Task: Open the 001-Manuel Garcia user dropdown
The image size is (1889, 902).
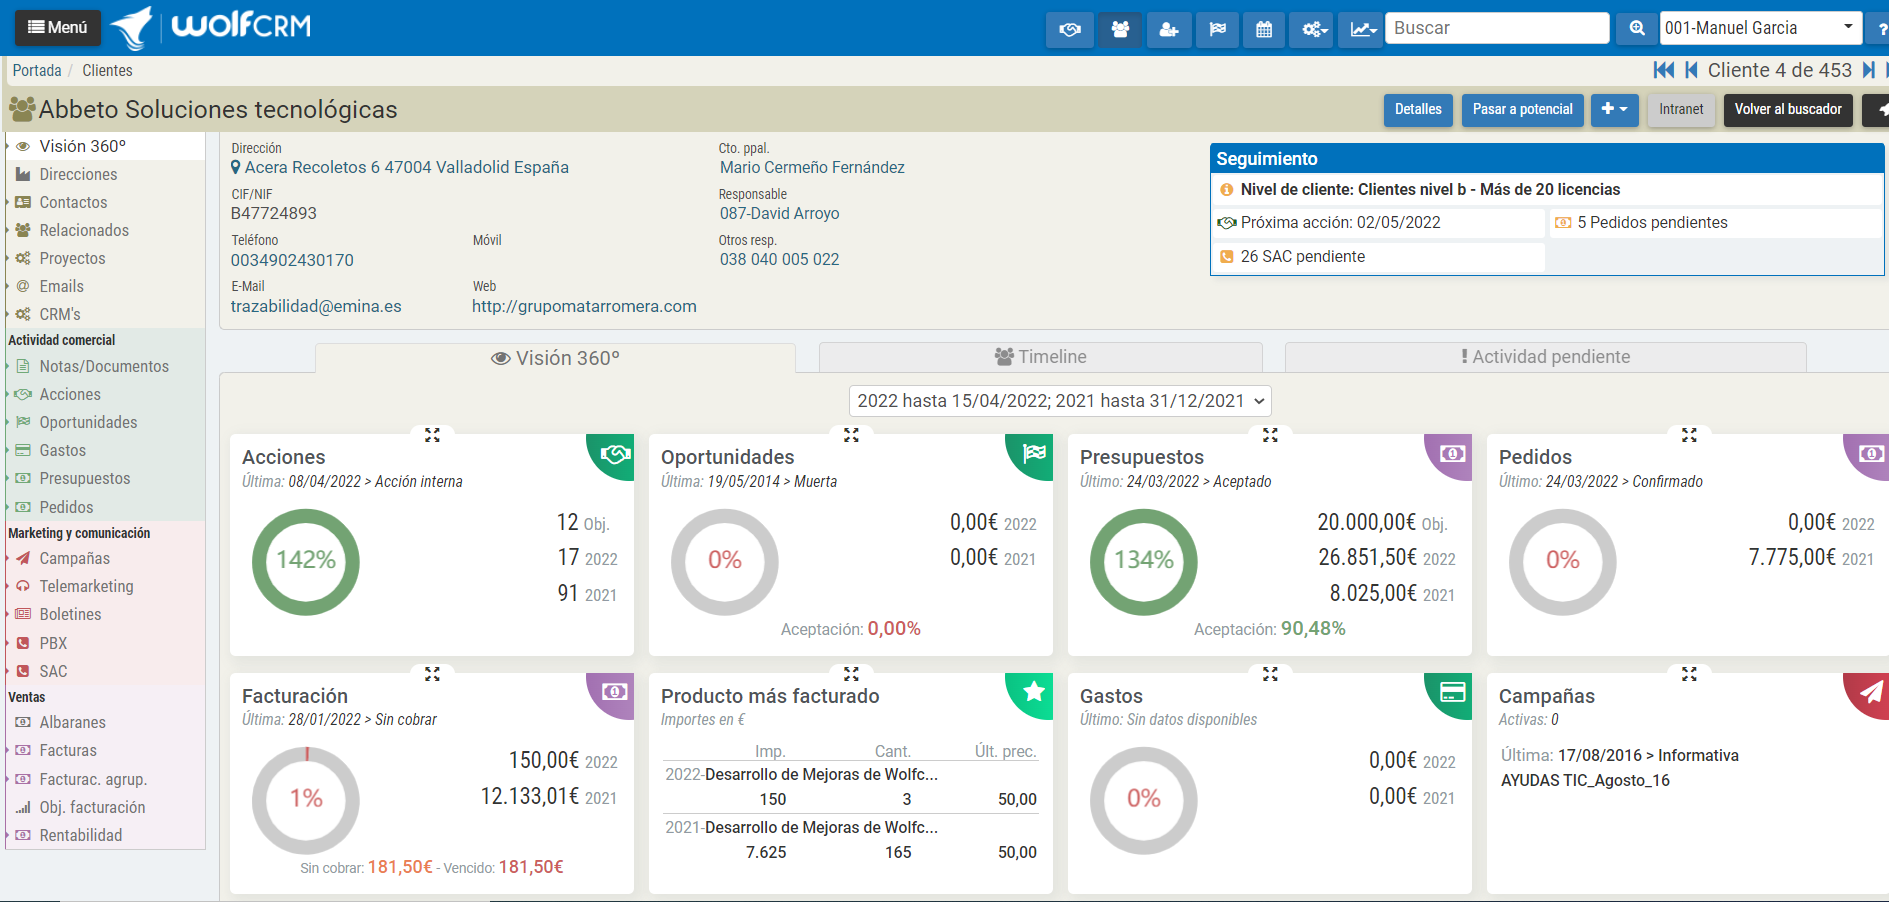Action: pos(1761,27)
